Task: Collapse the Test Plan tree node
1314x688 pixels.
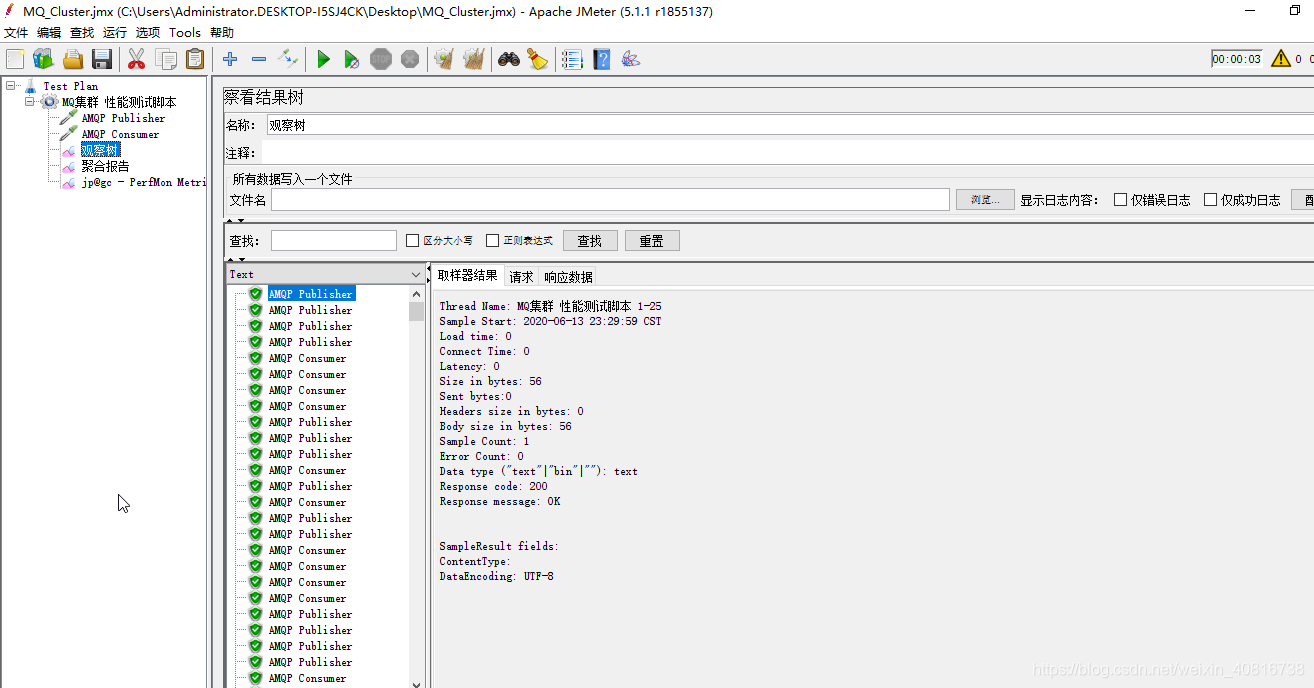Action: click(11, 86)
